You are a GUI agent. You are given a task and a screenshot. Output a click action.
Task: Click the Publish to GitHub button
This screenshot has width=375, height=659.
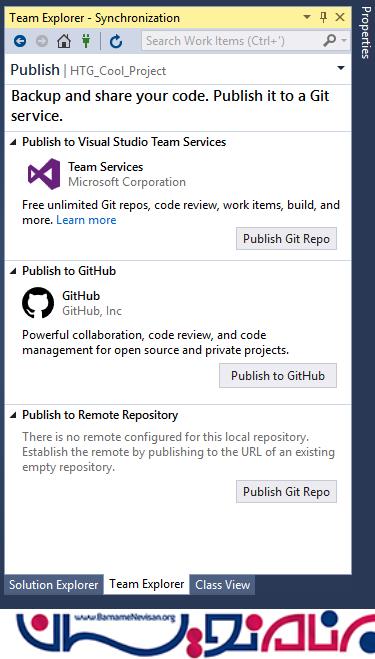click(278, 376)
